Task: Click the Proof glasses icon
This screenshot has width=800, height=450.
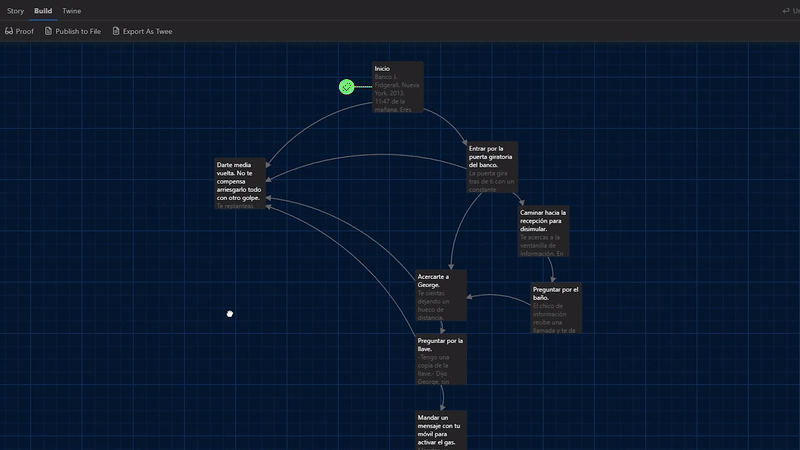Action: pyautogui.click(x=9, y=31)
